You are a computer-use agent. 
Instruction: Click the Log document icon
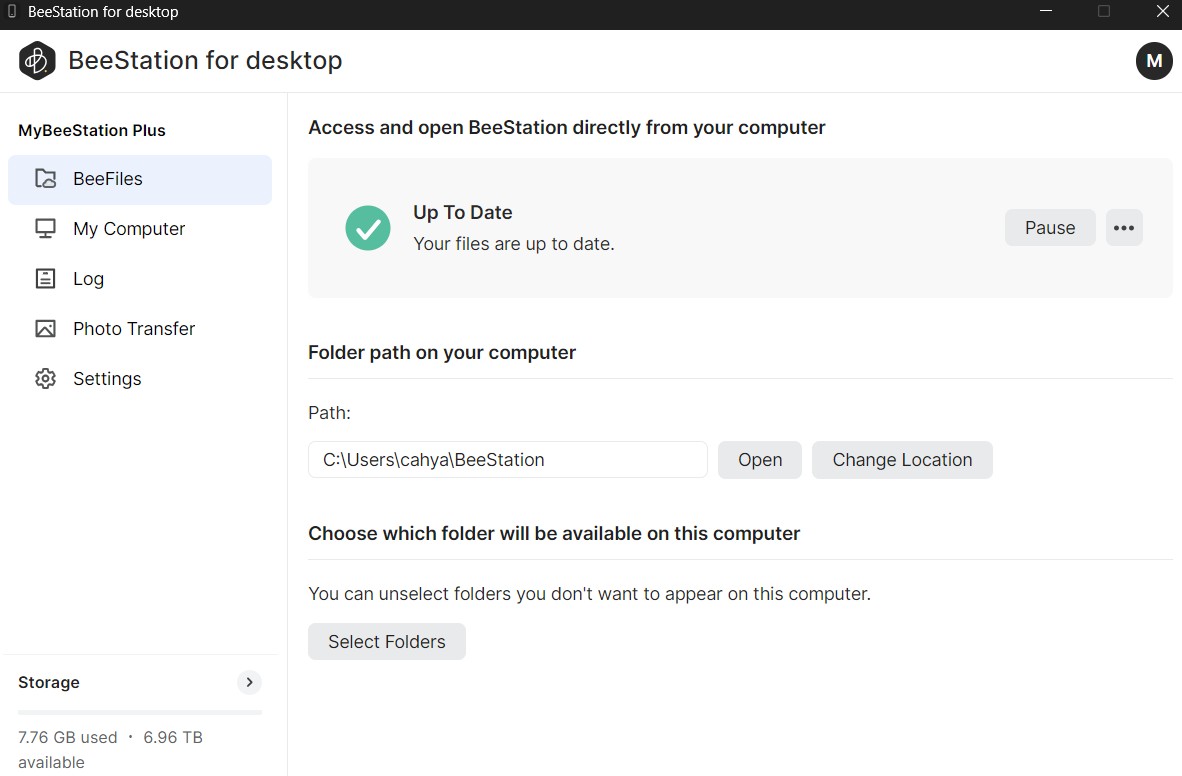pos(45,278)
